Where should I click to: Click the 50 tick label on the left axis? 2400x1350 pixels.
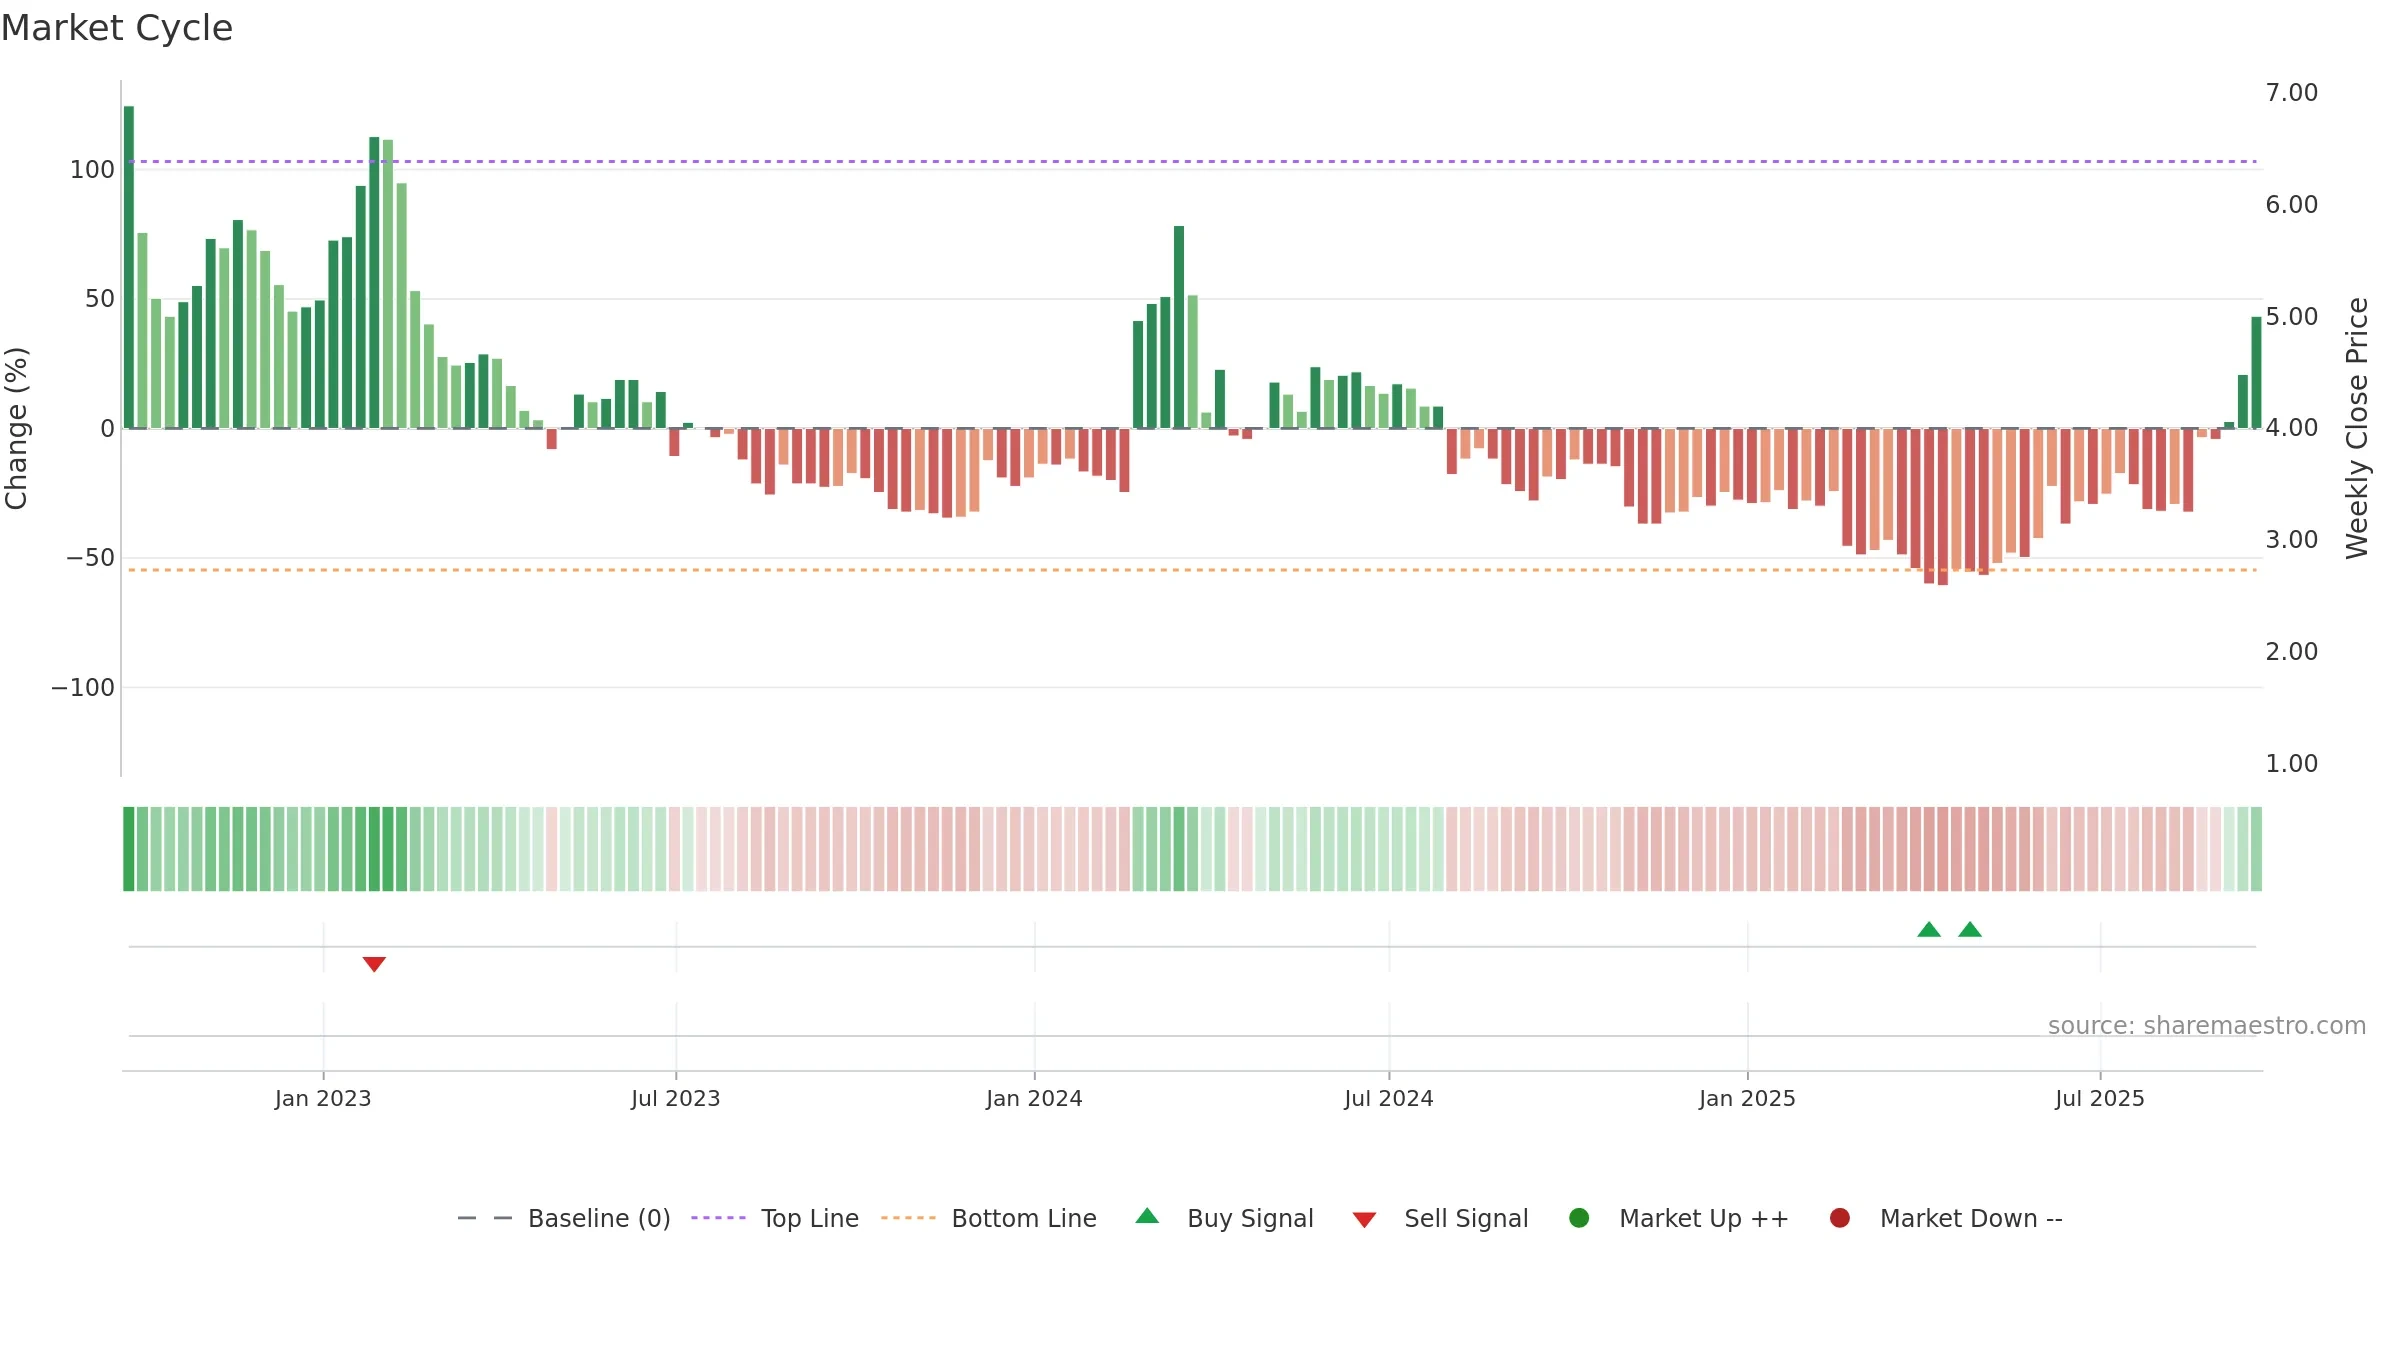[100, 299]
